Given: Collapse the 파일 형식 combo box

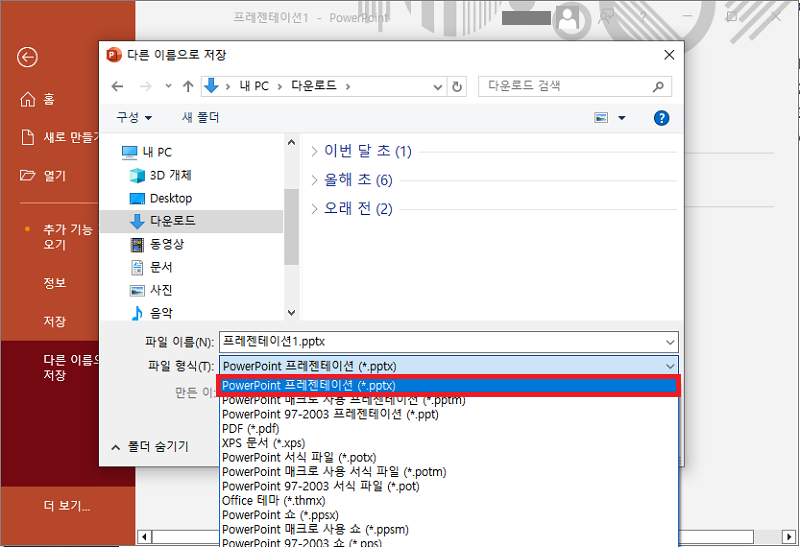Looking at the screenshot, I should pyautogui.click(x=670, y=366).
